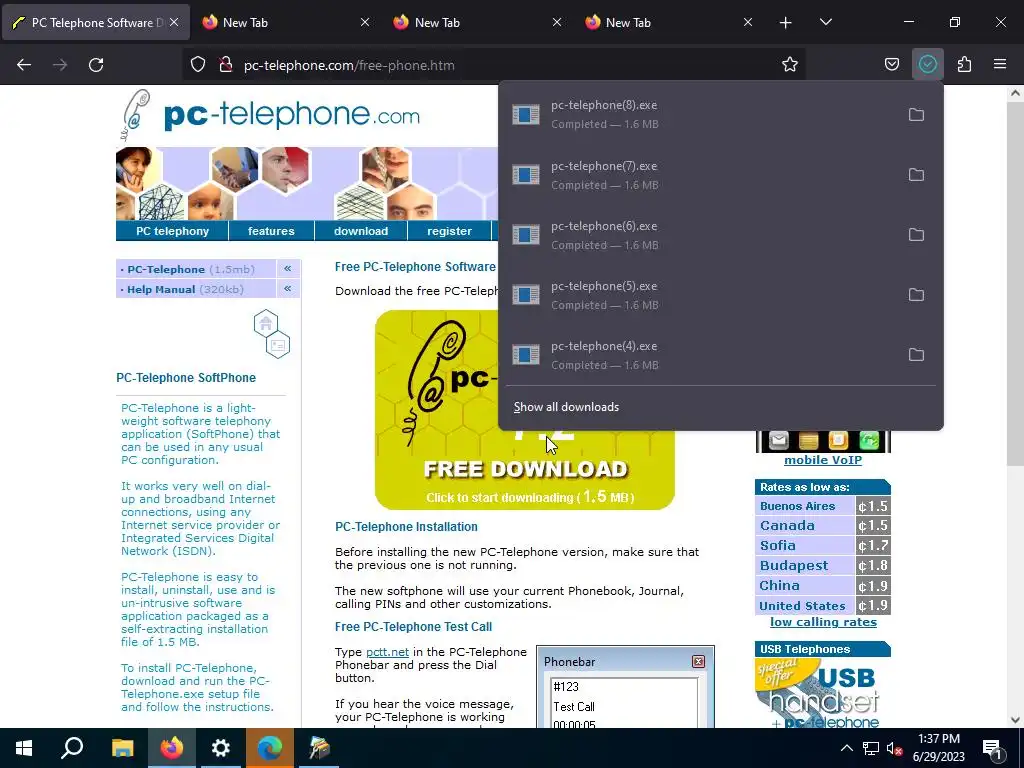Viewport: 1024px width, 768px height.
Task: Open register navigation menu item
Action: click(x=449, y=231)
